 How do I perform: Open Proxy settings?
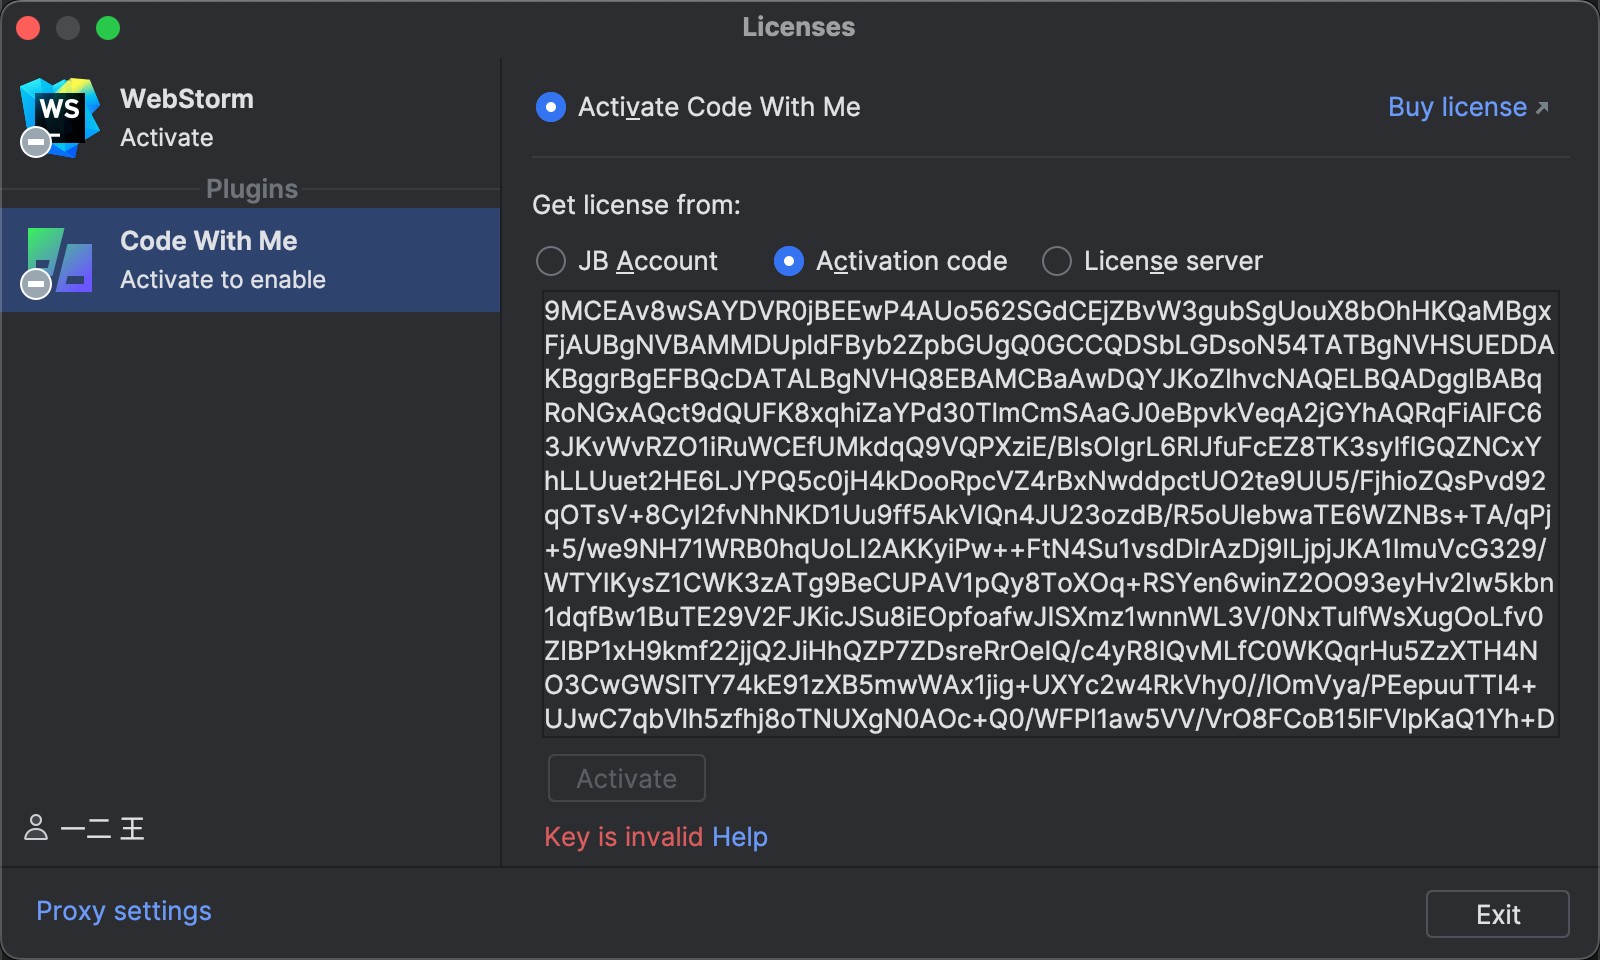[x=124, y=911]
